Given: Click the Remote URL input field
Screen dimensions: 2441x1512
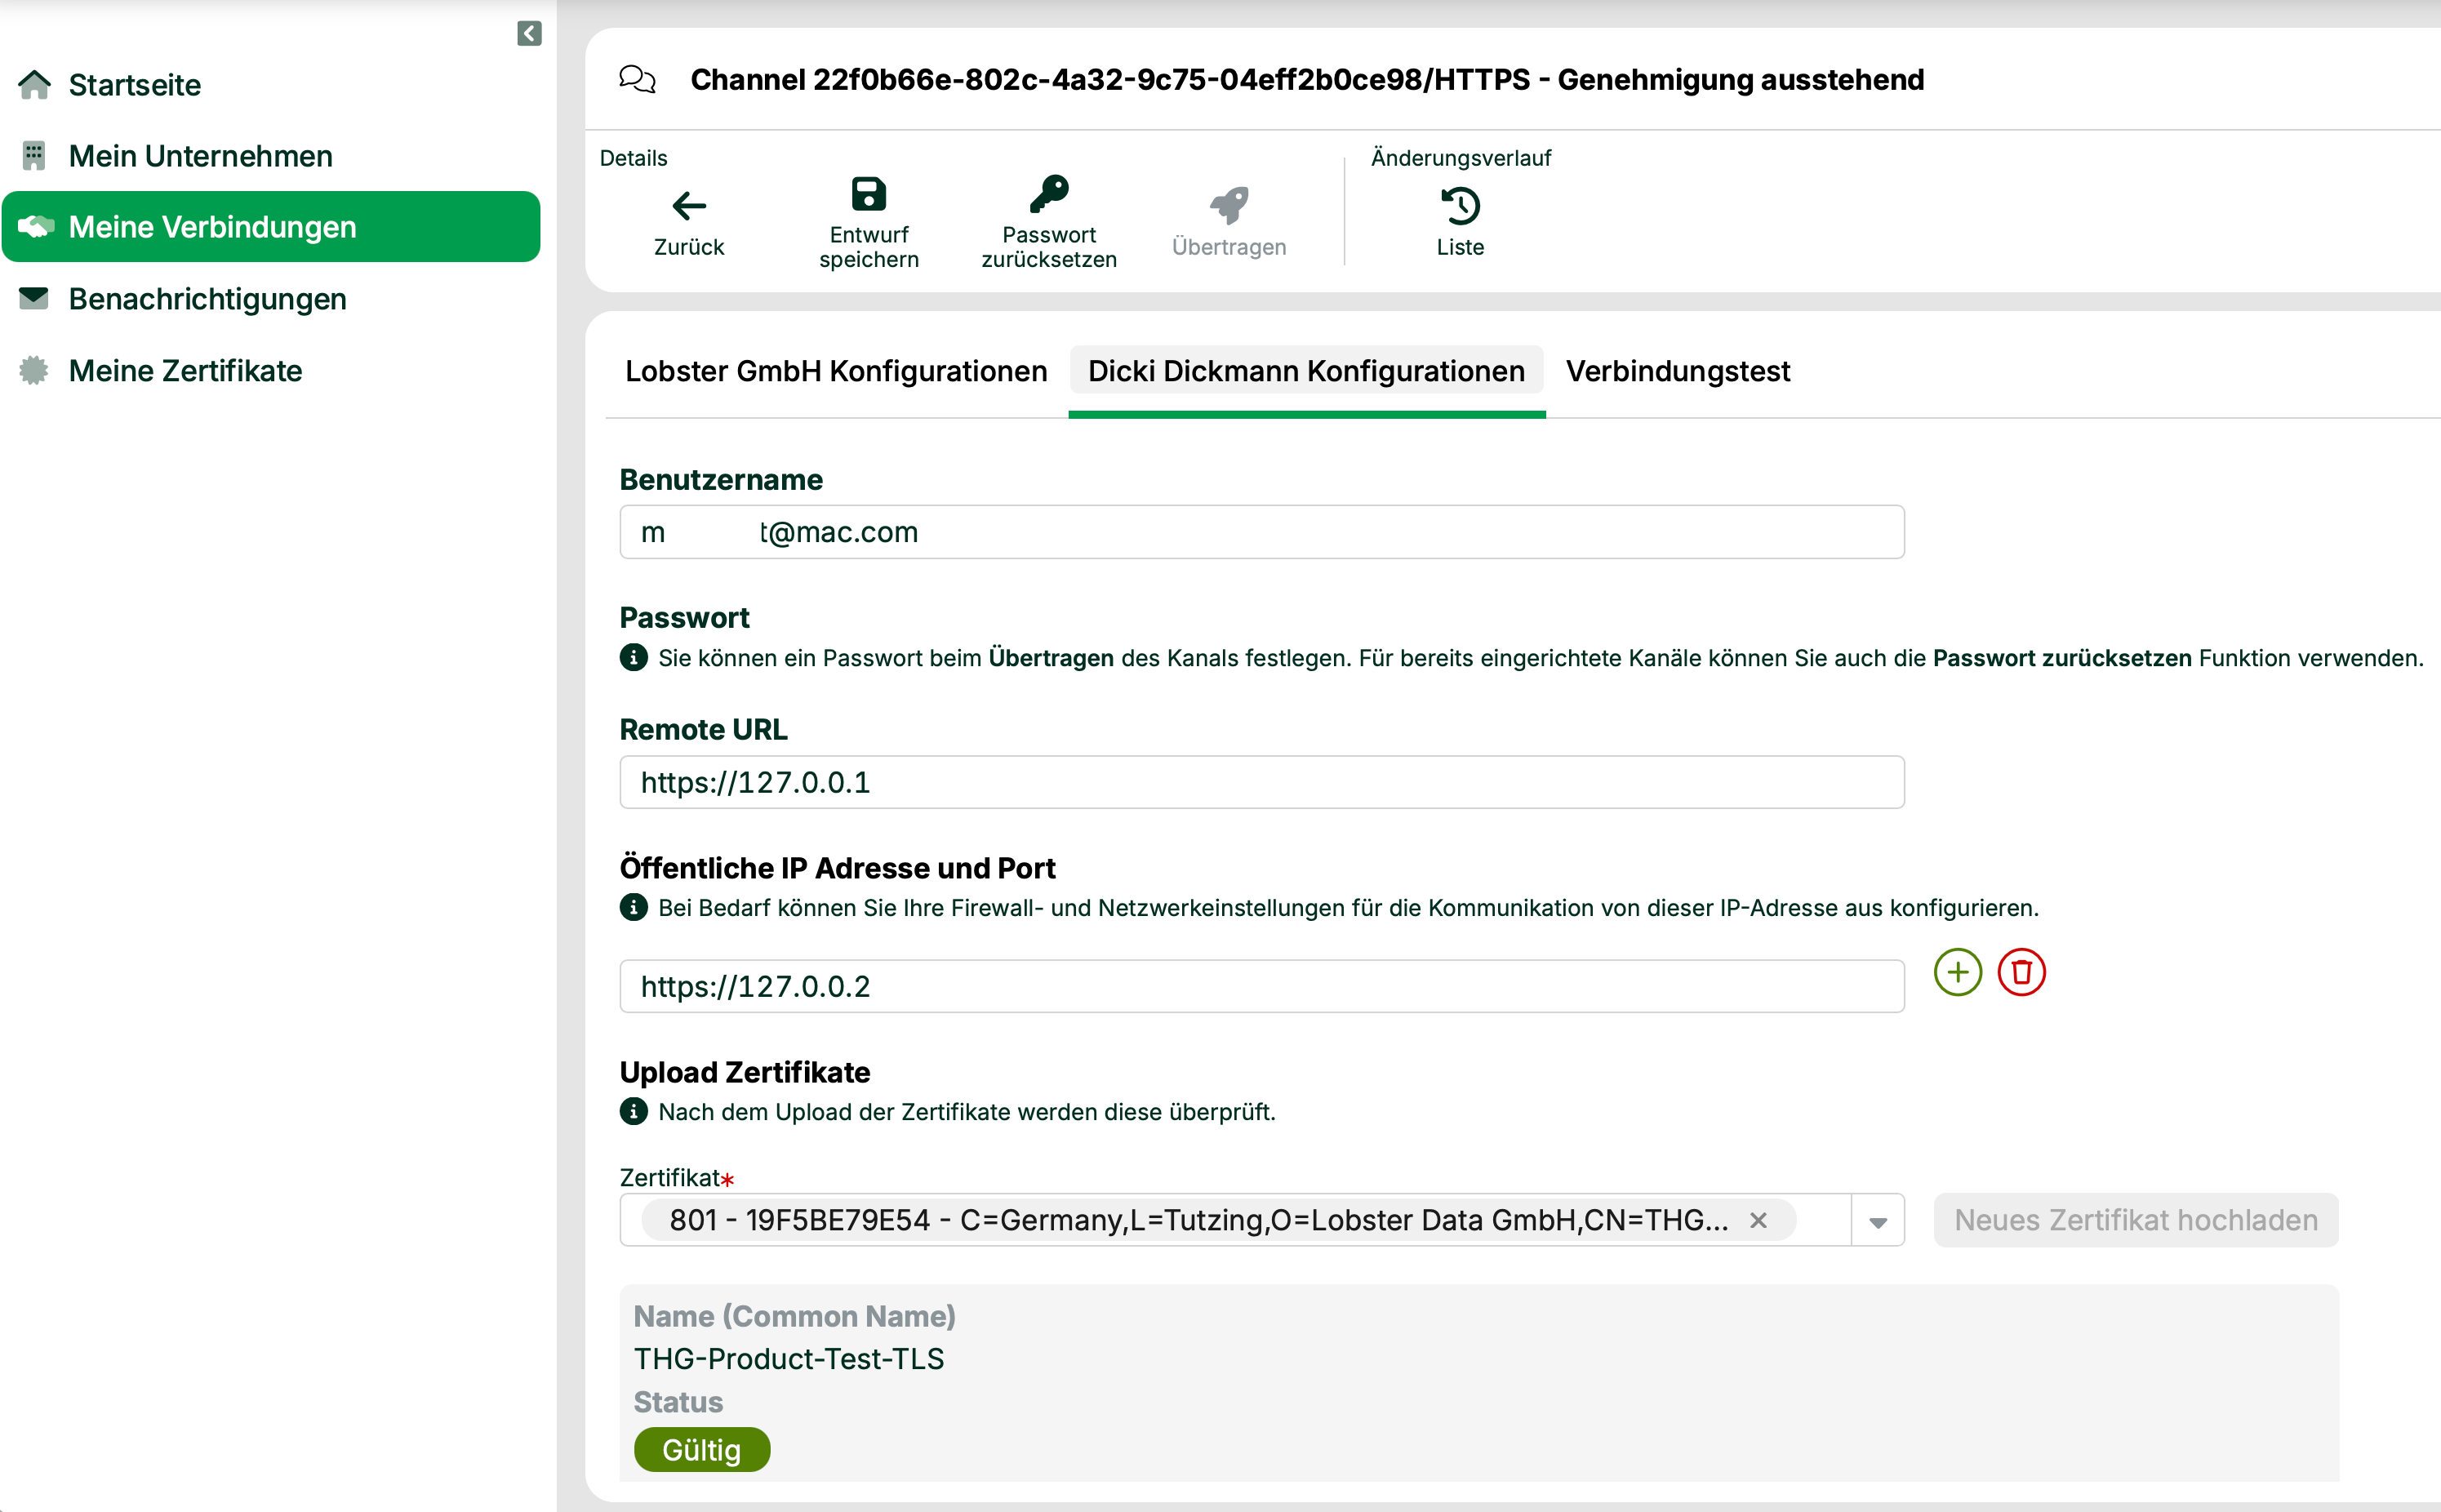Looking at the screenshot, I should pos(1262,782).
